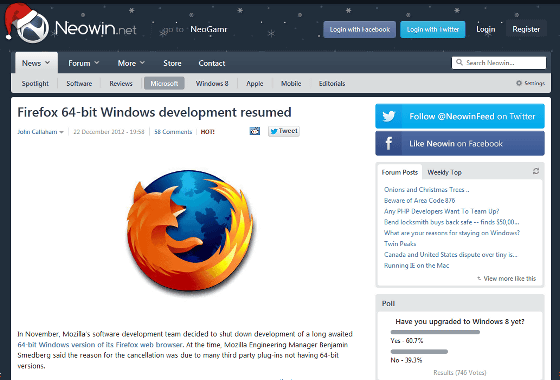Switch to the Forum Posts tab
Image resolution: width=560 pixels, height=380 pixels.
click(400, 172)
